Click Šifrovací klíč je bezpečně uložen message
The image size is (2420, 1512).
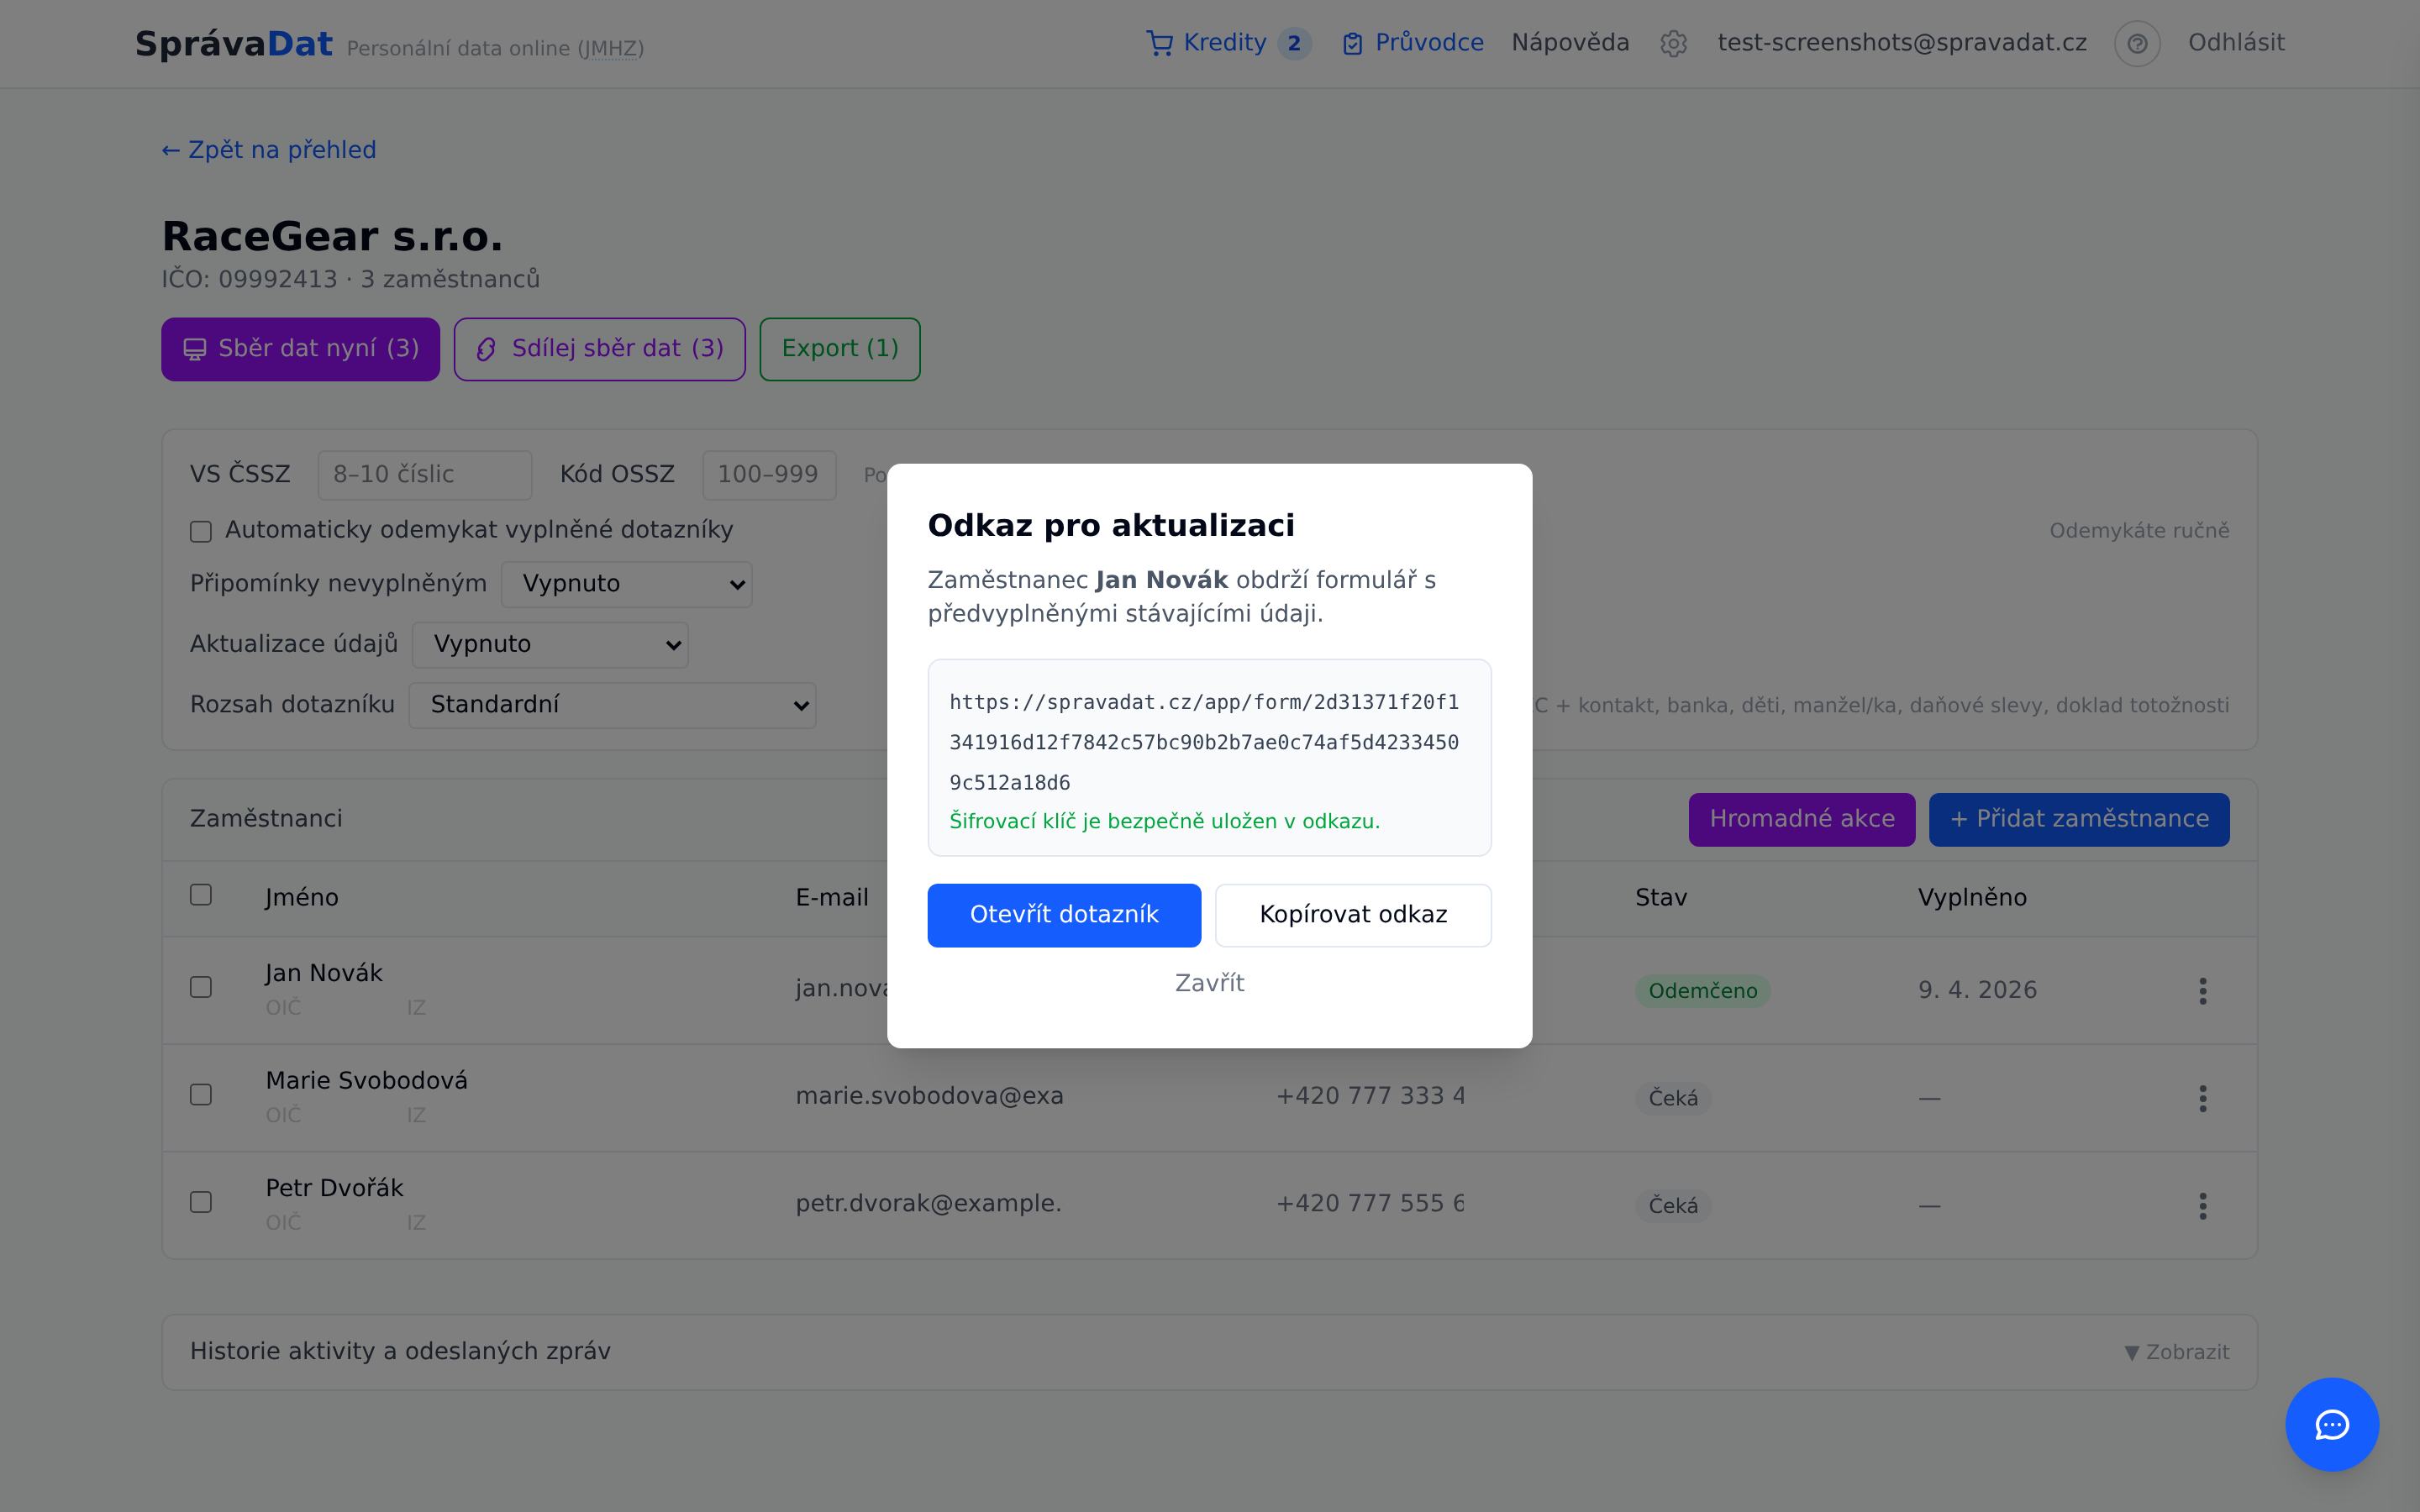[x=1164, y=822]
